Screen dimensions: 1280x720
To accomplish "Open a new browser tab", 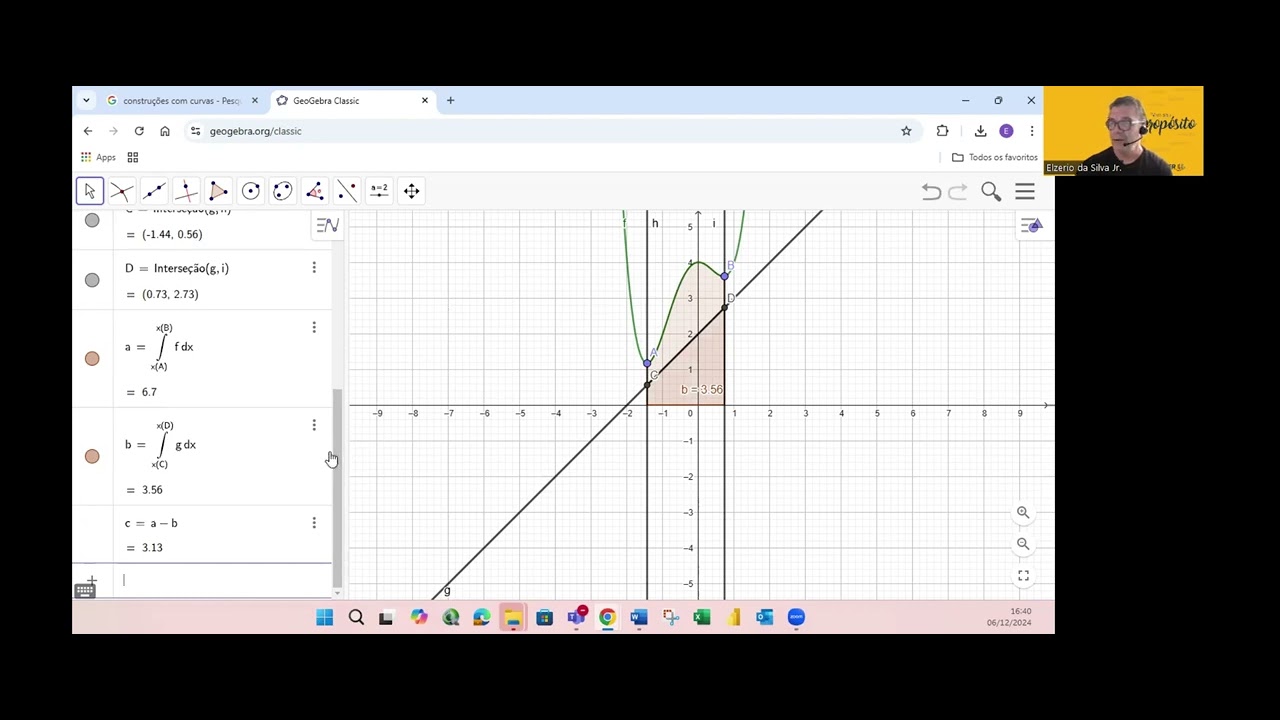I will [450, 100].
